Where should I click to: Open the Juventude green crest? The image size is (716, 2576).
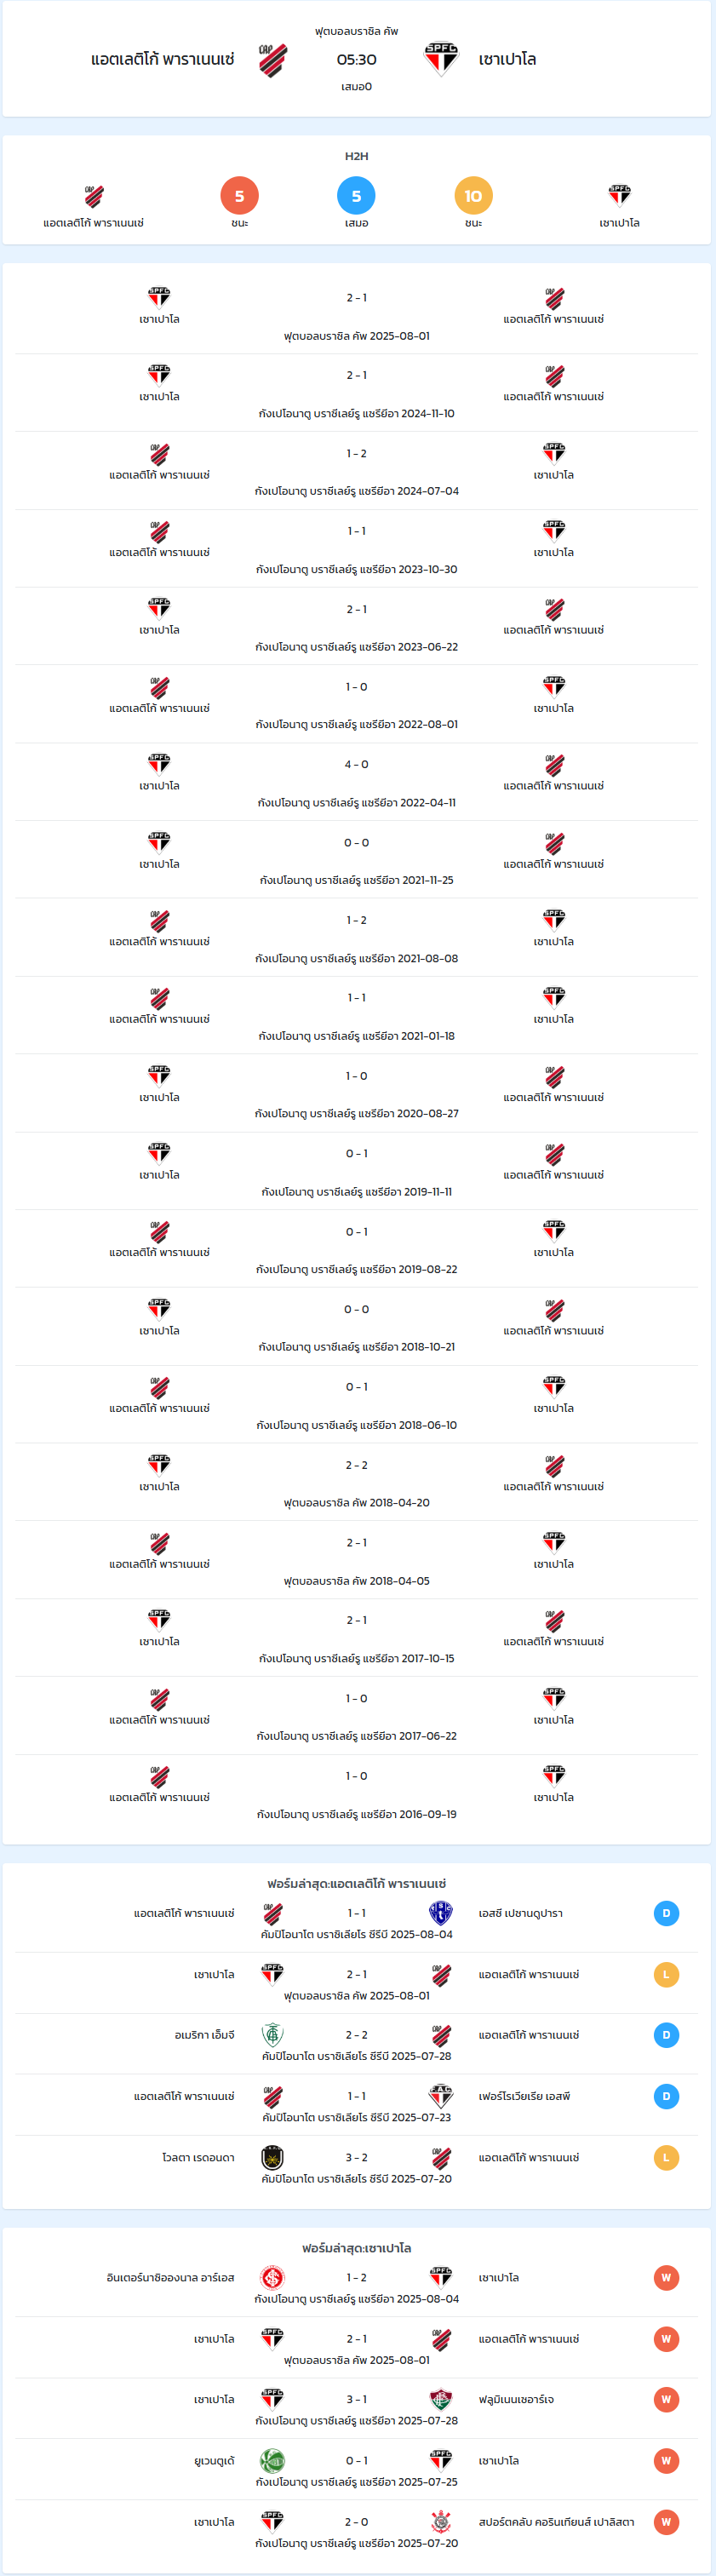272,2461
